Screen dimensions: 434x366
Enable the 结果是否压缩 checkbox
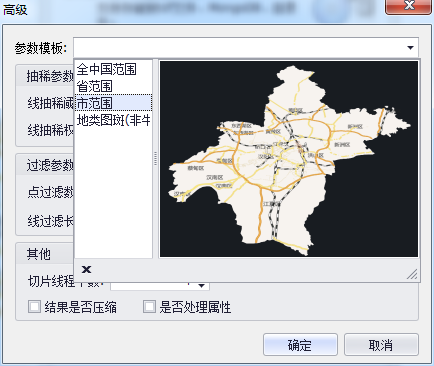tap(34, 307)
